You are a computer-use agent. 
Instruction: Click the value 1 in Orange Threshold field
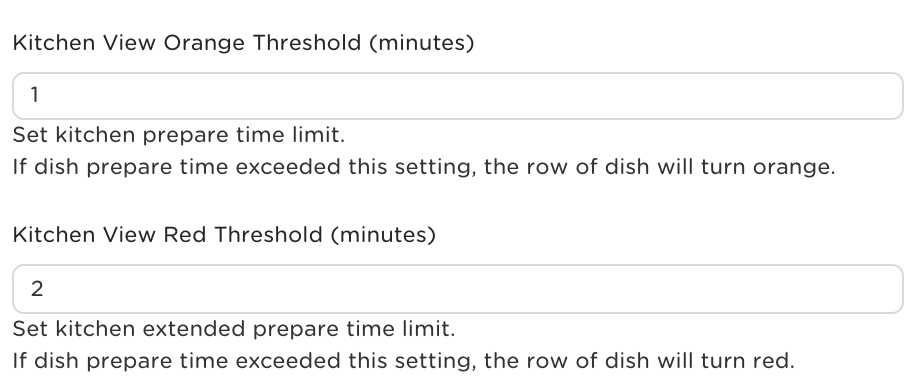point(35,95)
